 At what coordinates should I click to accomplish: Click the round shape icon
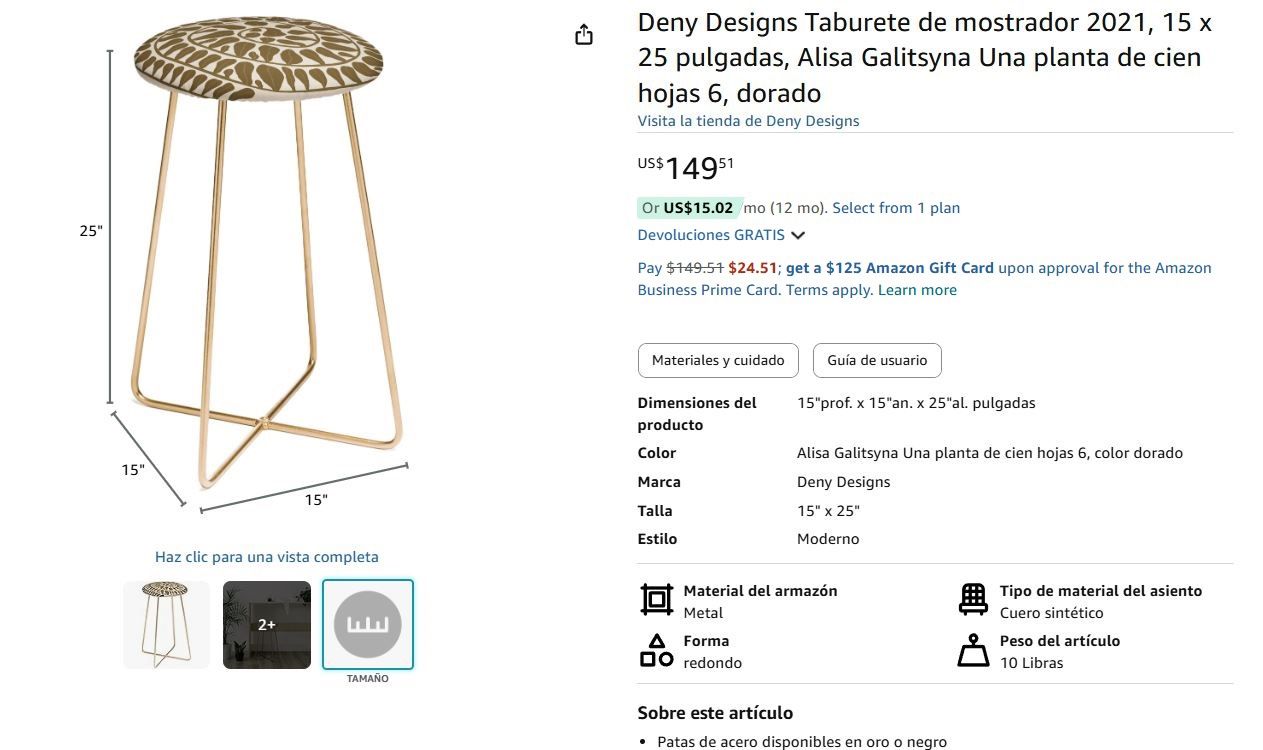656,650
